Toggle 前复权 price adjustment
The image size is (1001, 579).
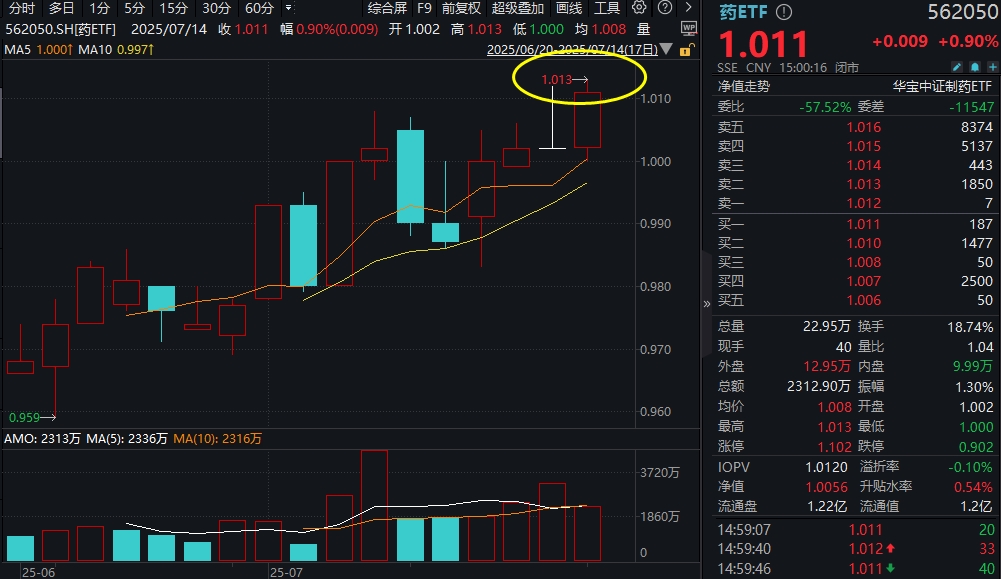(x=462, y=8)
